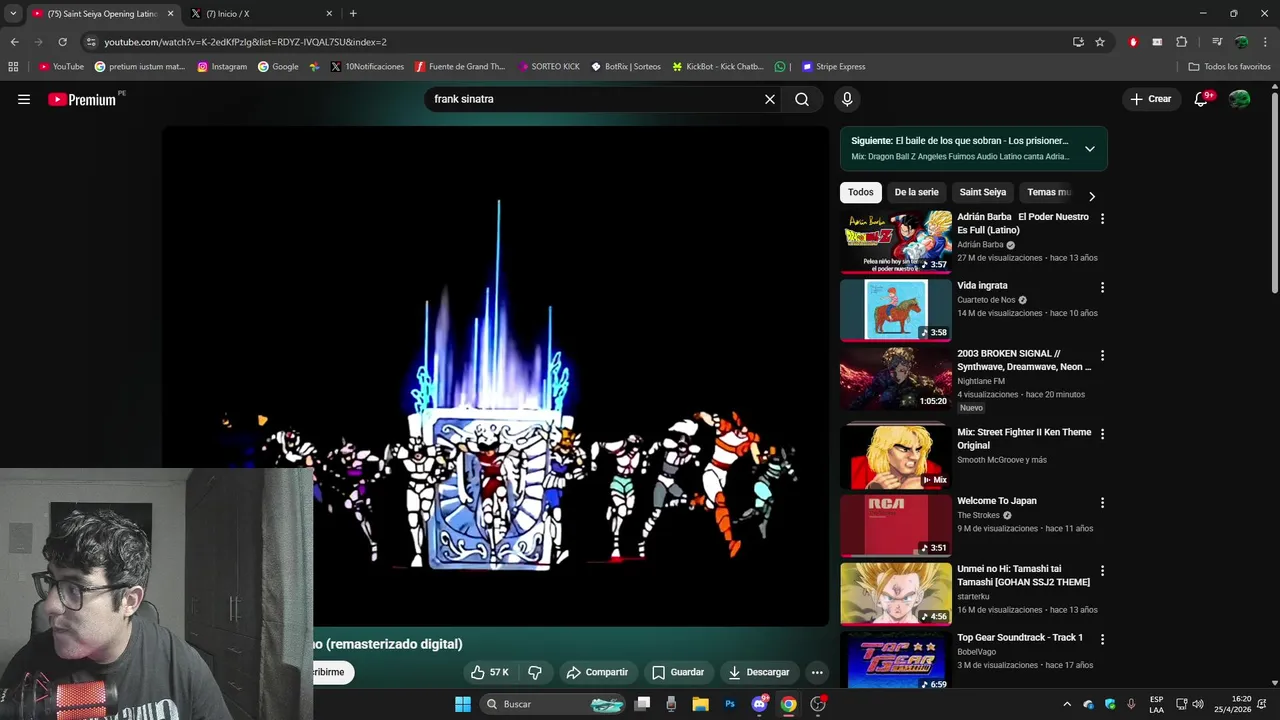The image size is (1280, 720).
Task: Click the video player to pause
Action: coord(497,376)
